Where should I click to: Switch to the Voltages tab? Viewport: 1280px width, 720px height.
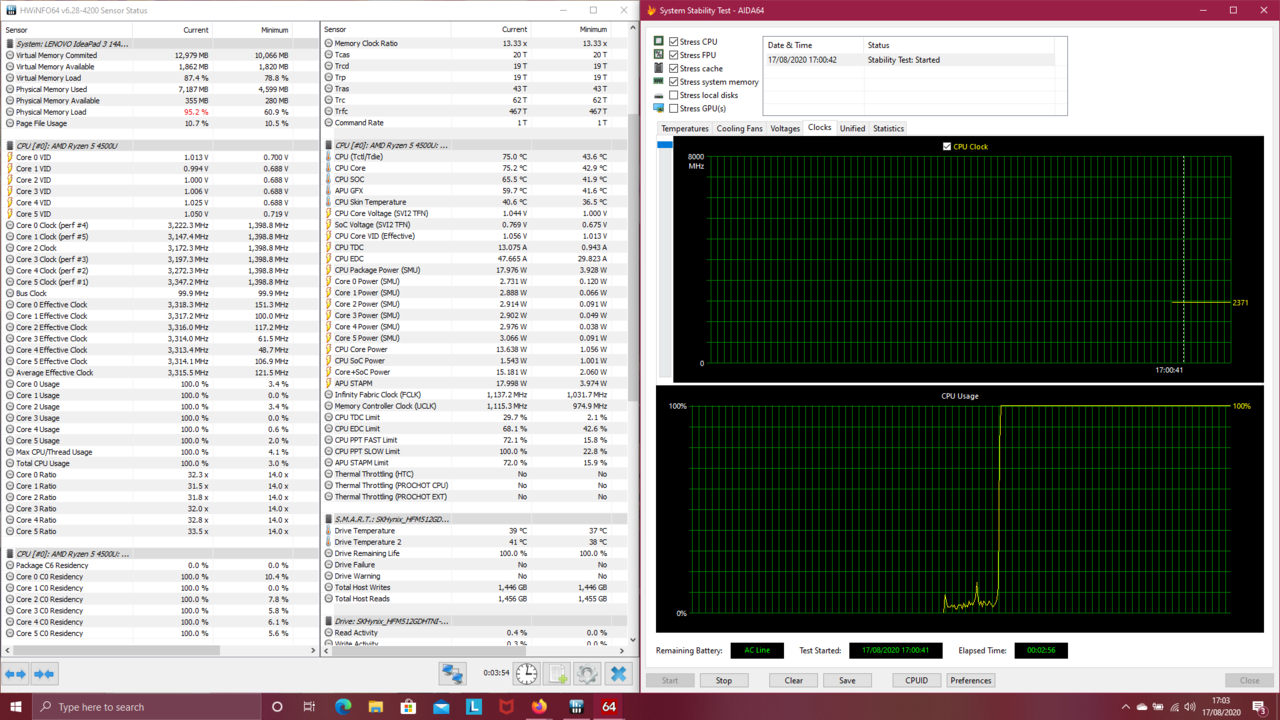tap(785, 128)
